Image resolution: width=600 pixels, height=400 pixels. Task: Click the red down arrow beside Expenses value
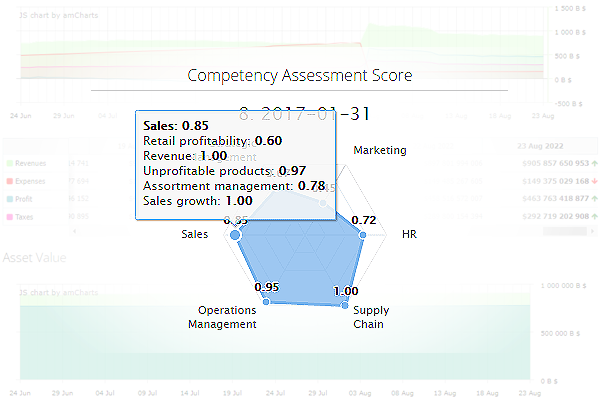click(x=594, y=181)
